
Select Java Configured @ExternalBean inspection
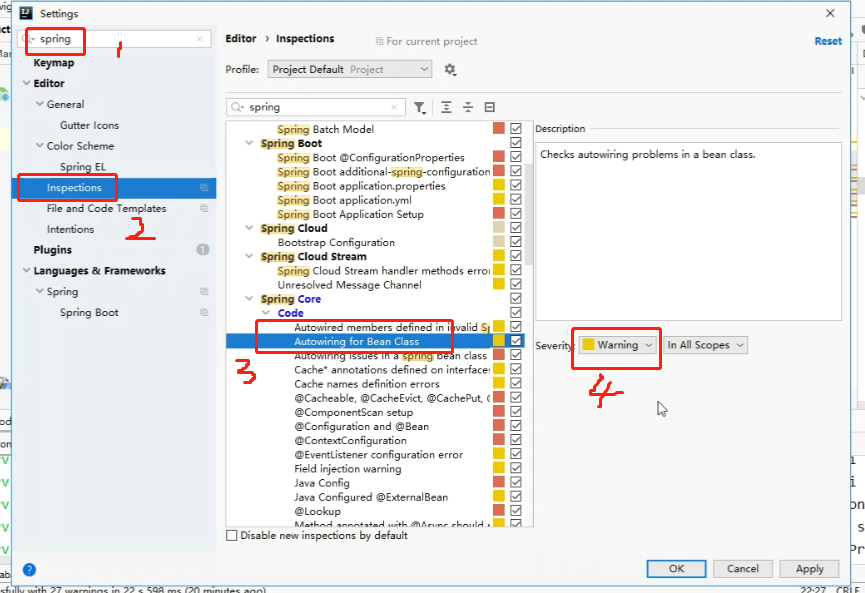pyautogui.click(x=371, y=497)
